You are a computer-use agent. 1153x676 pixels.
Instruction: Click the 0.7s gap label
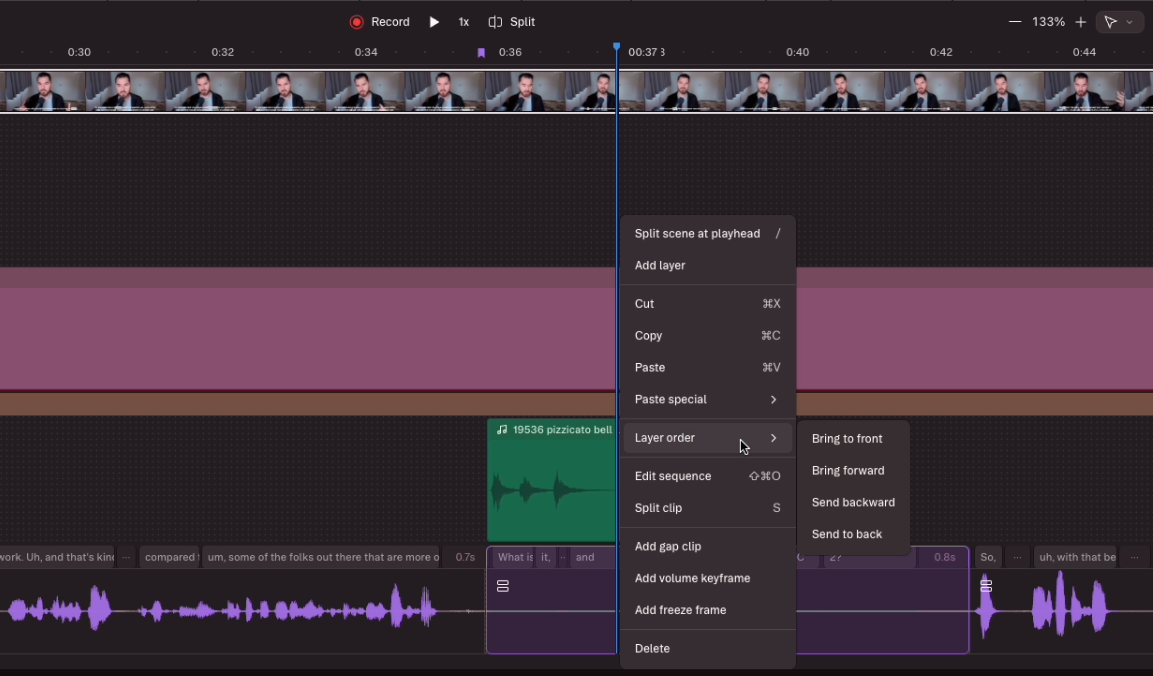point(465,557)
